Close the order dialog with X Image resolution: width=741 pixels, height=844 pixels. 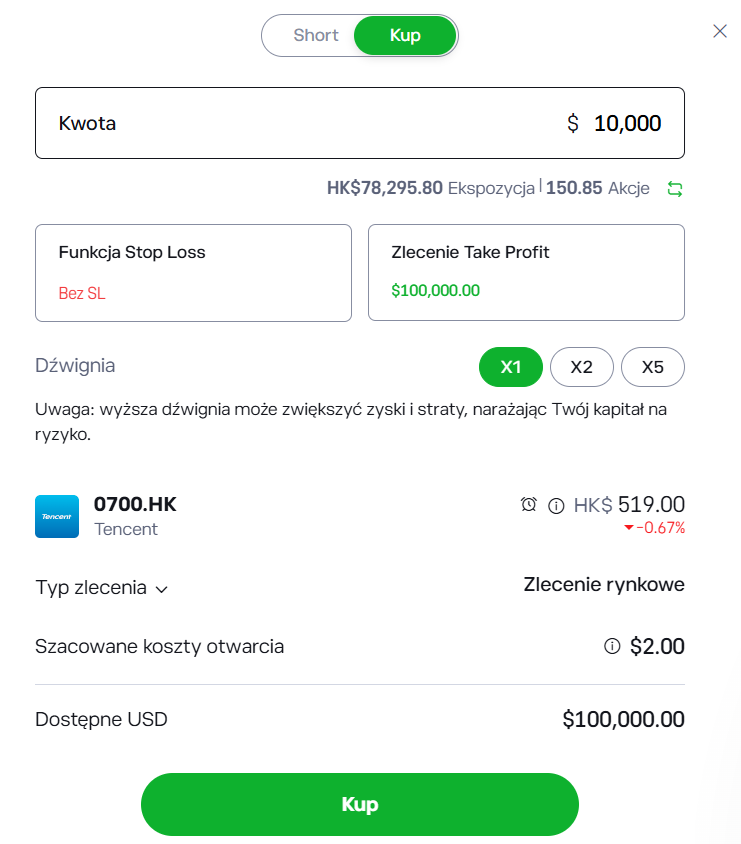(720, 31)
